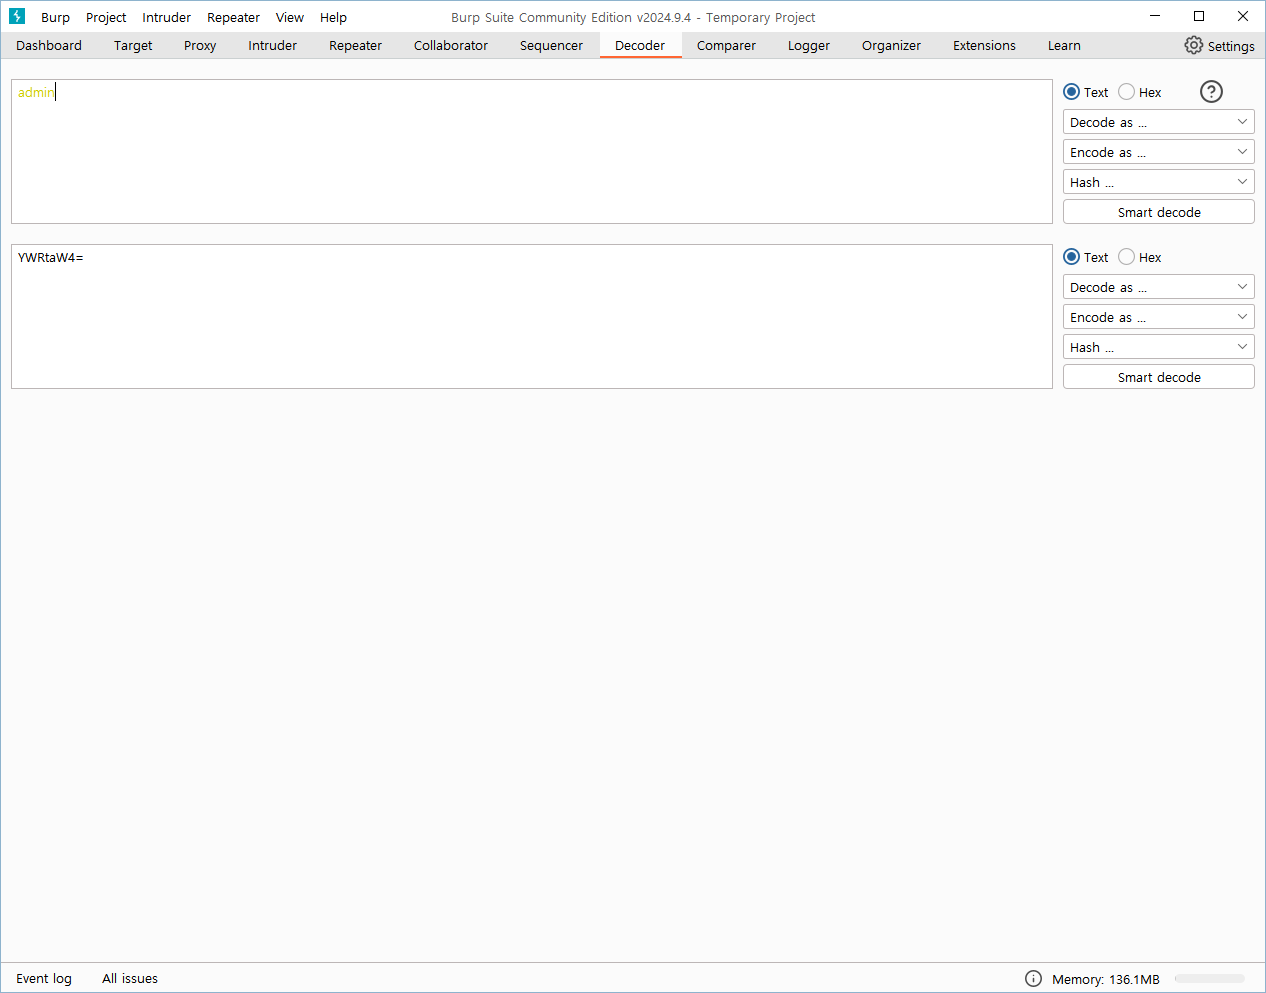
Task: Select Text radio for the YWRtaW4= output
Action: pyautogui.click(x=1072, y=257)
